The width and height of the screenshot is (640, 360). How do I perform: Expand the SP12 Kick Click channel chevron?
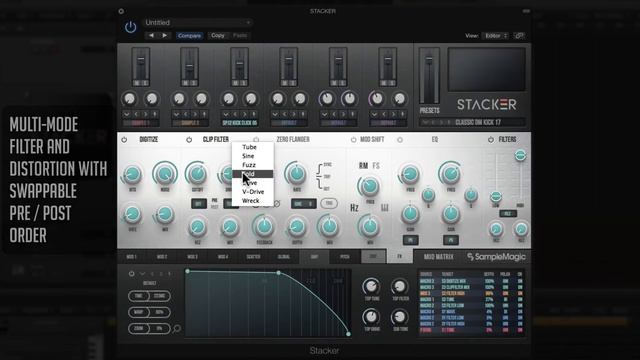click(226, 114)
